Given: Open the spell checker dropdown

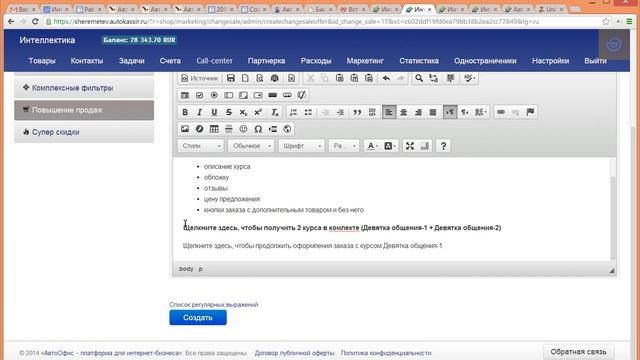Looking at the screenshot, I should click(x=469, y=78).
